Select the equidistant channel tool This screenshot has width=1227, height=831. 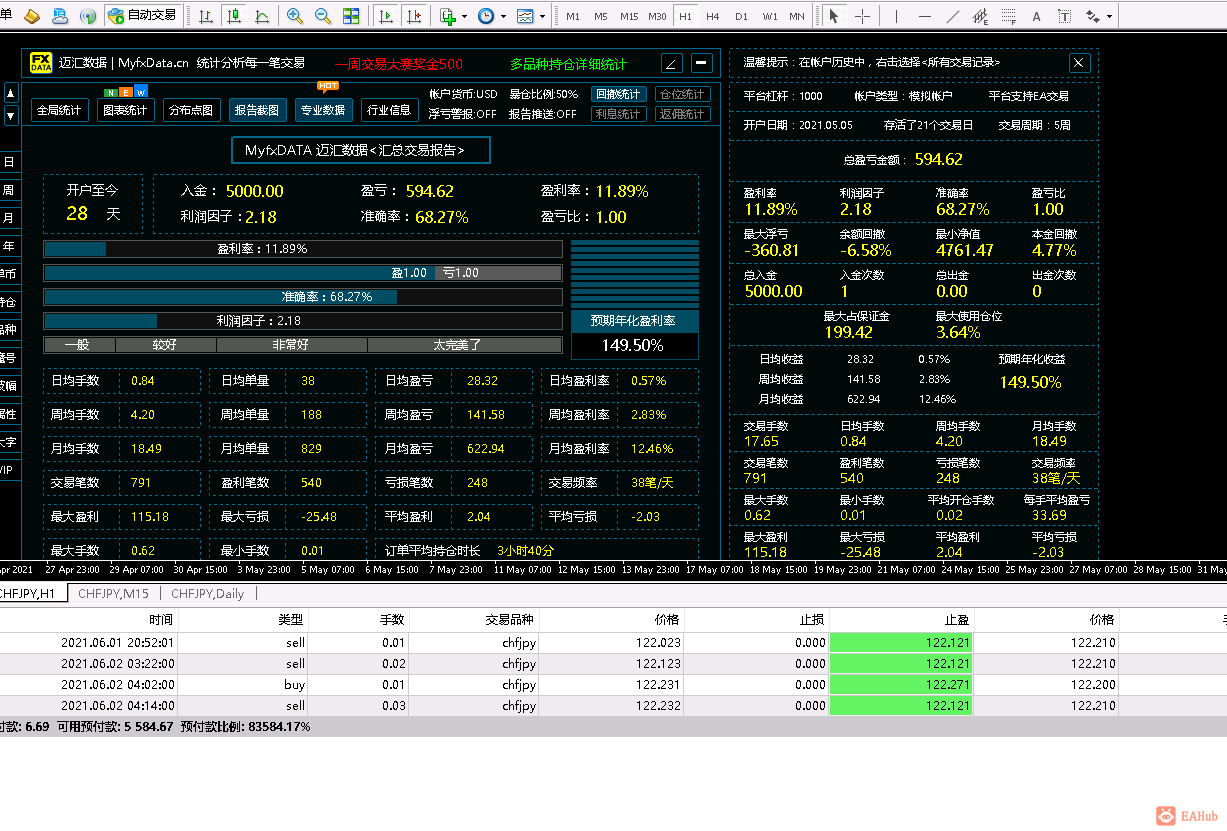(981, 16)
